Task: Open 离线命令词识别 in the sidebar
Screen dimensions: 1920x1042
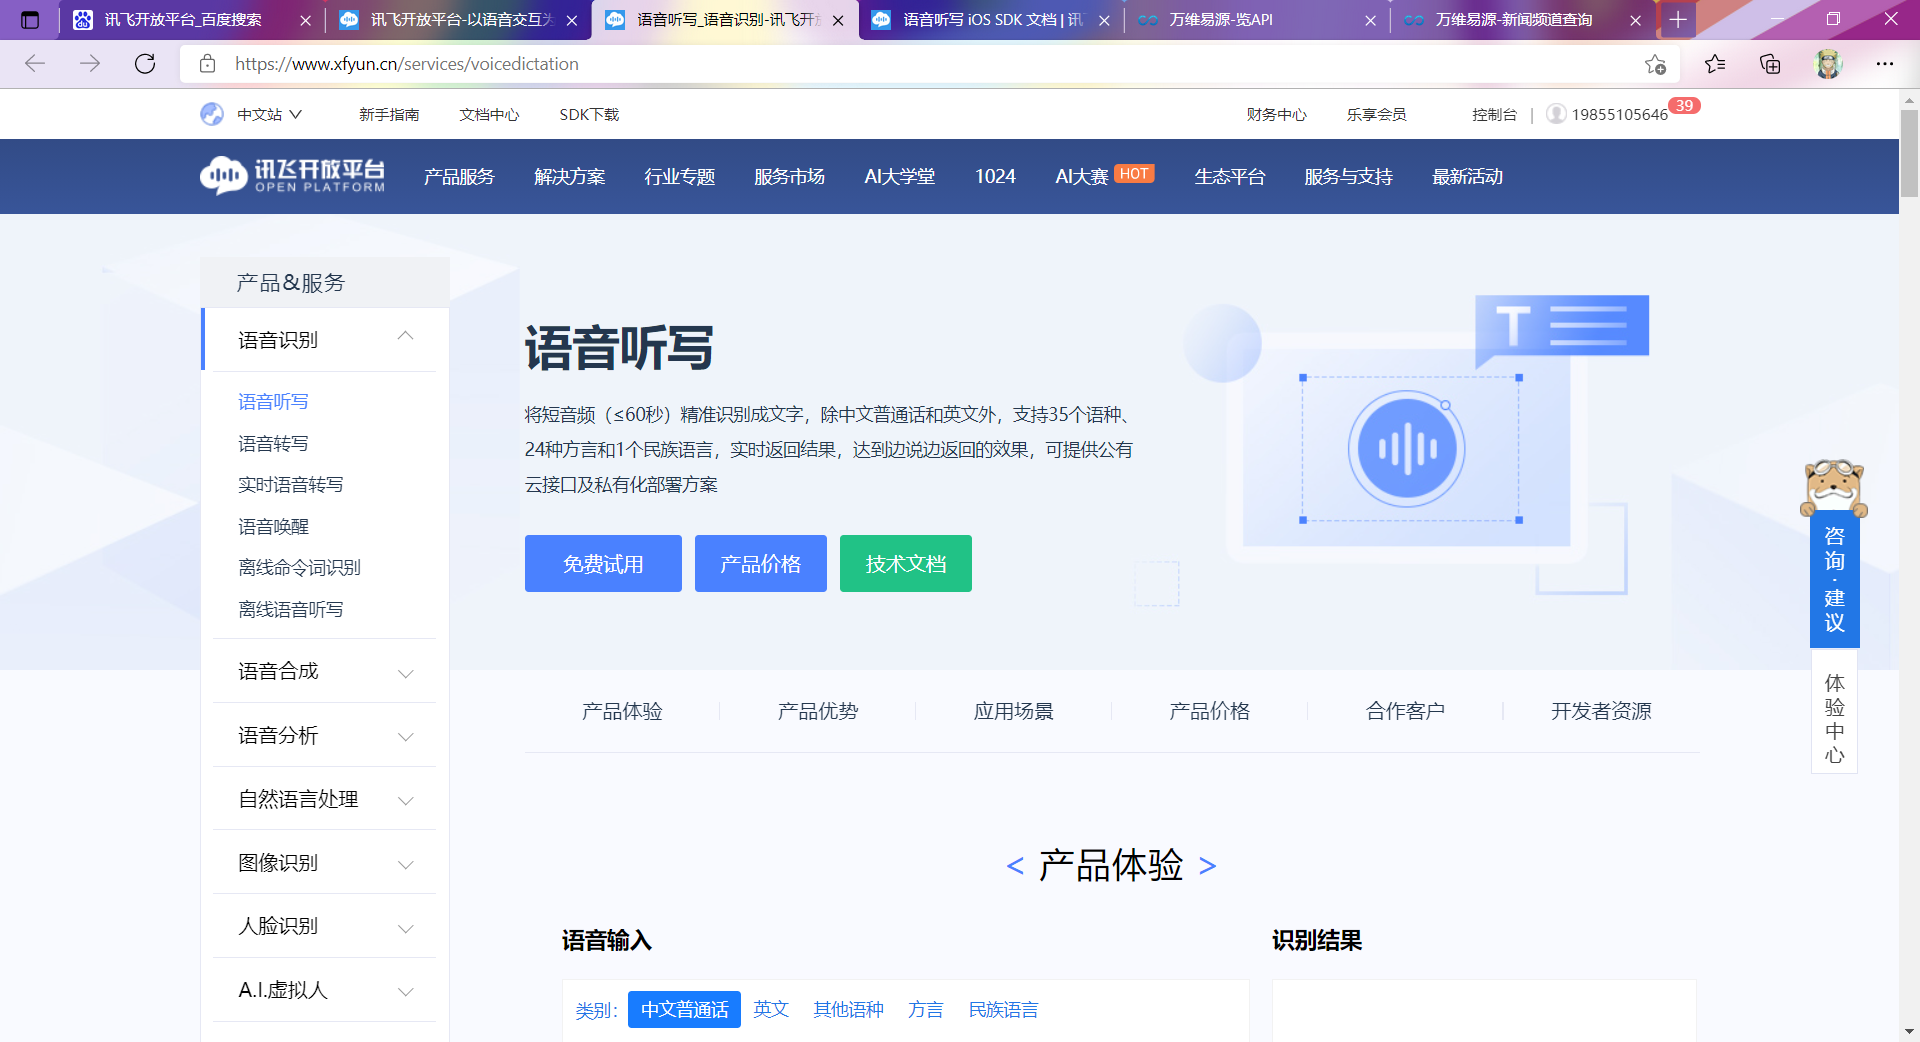Action: click(x=299, y=568)
